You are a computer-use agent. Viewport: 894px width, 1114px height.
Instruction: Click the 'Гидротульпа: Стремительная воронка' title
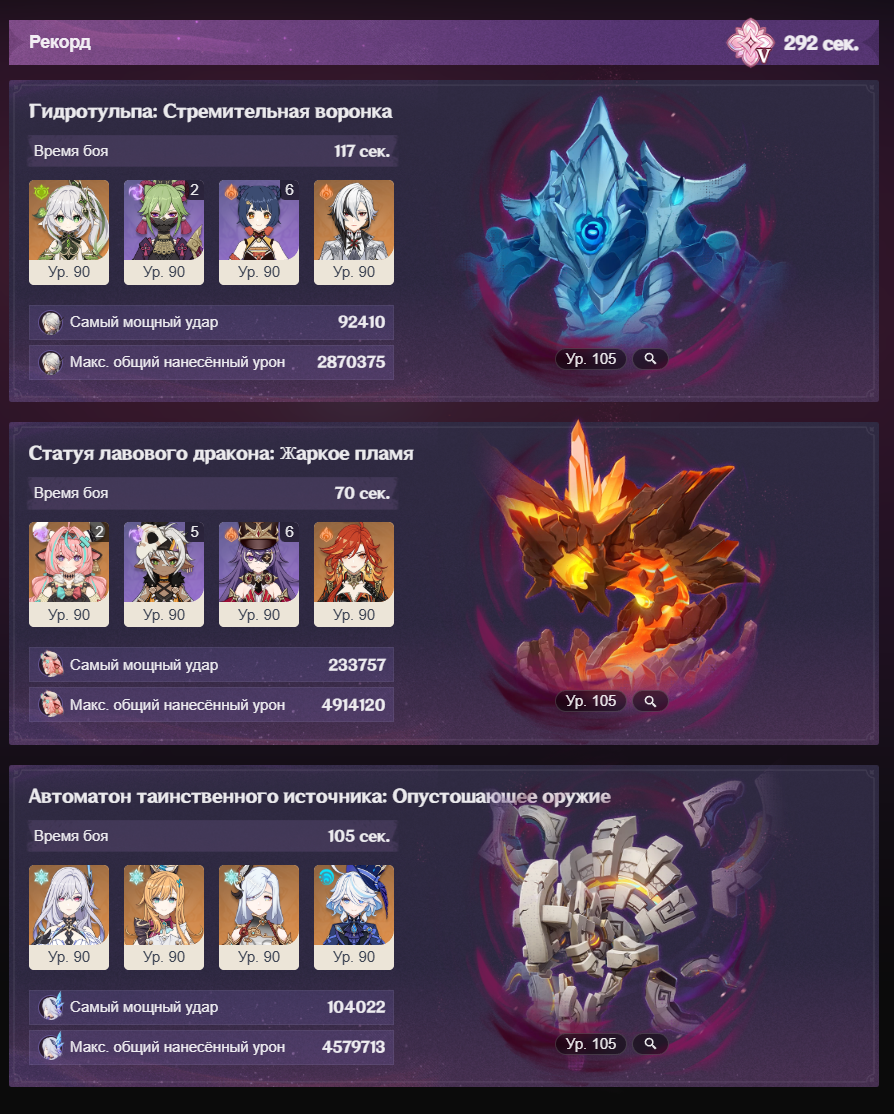pos(210,112)
